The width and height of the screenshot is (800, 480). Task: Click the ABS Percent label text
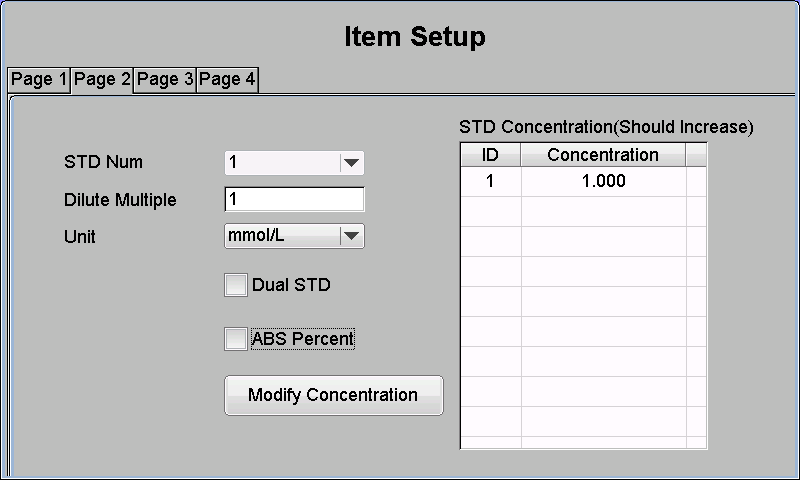[x=303, y=339]
